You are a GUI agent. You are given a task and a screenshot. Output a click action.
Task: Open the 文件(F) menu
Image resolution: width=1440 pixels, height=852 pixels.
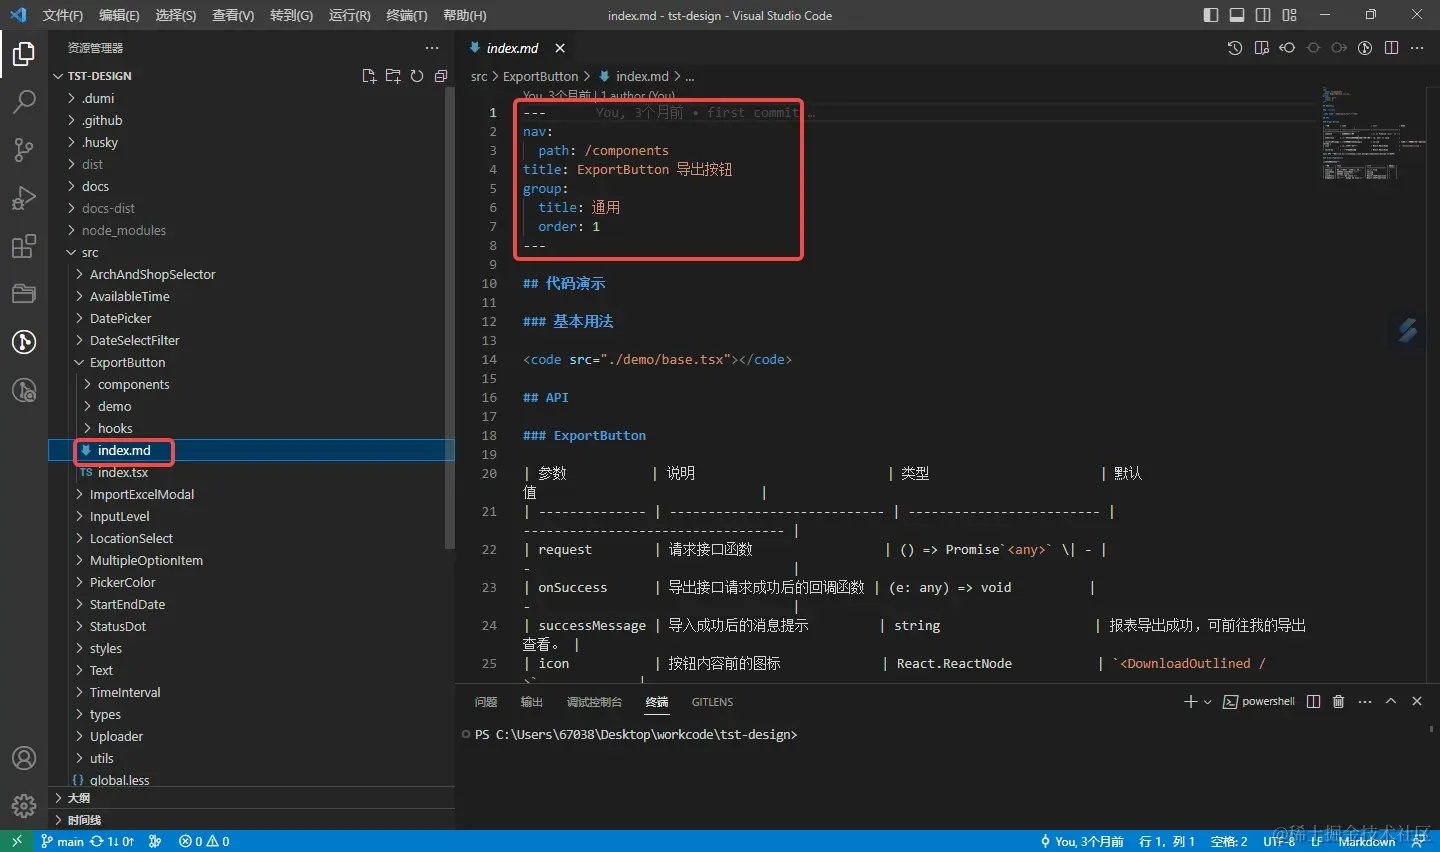point(63,15)
